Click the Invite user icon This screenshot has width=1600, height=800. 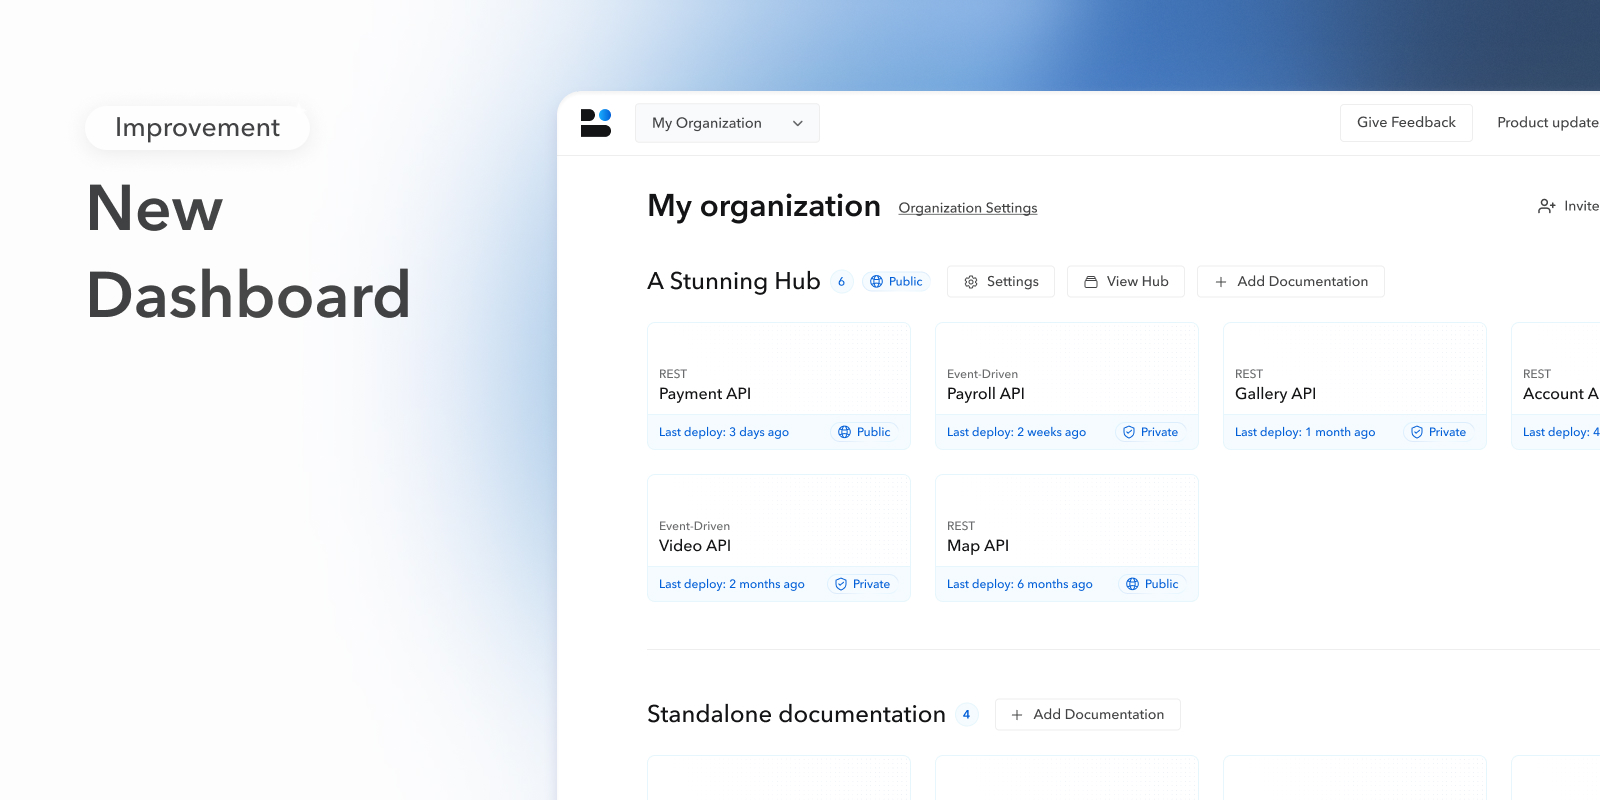click(x=1546, y=206)
